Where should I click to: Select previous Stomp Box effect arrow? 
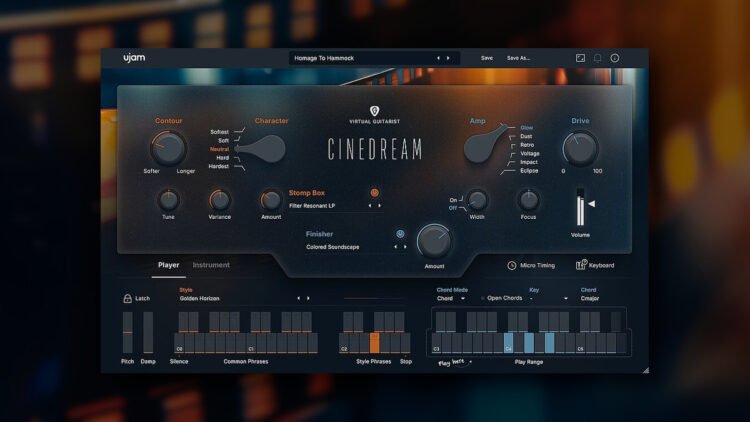(x=370, y=206)
